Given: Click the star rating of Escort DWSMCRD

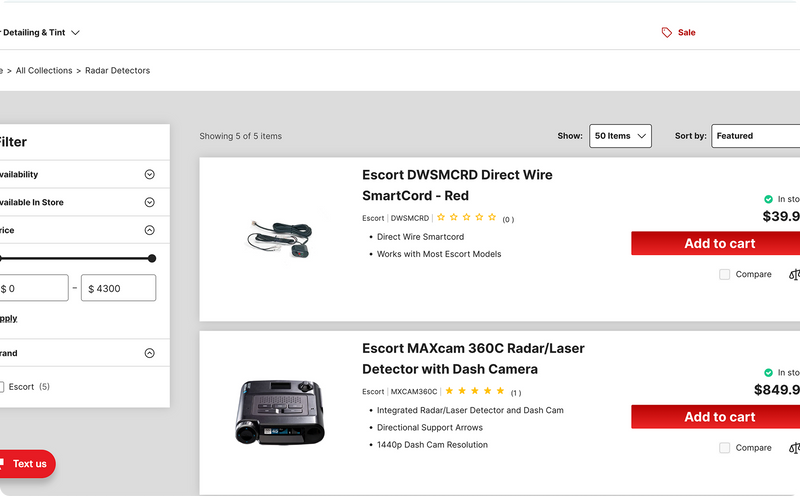Looking at the screenshot, I should (471, 217).
